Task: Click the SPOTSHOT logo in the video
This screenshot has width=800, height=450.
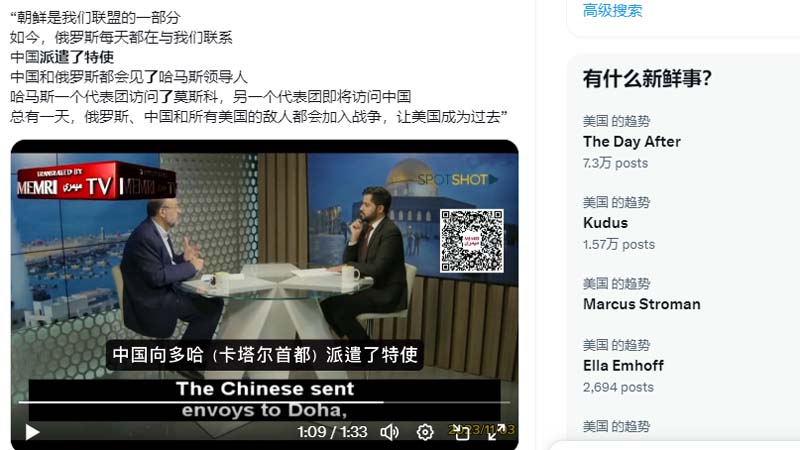Action: pos(457,179)
